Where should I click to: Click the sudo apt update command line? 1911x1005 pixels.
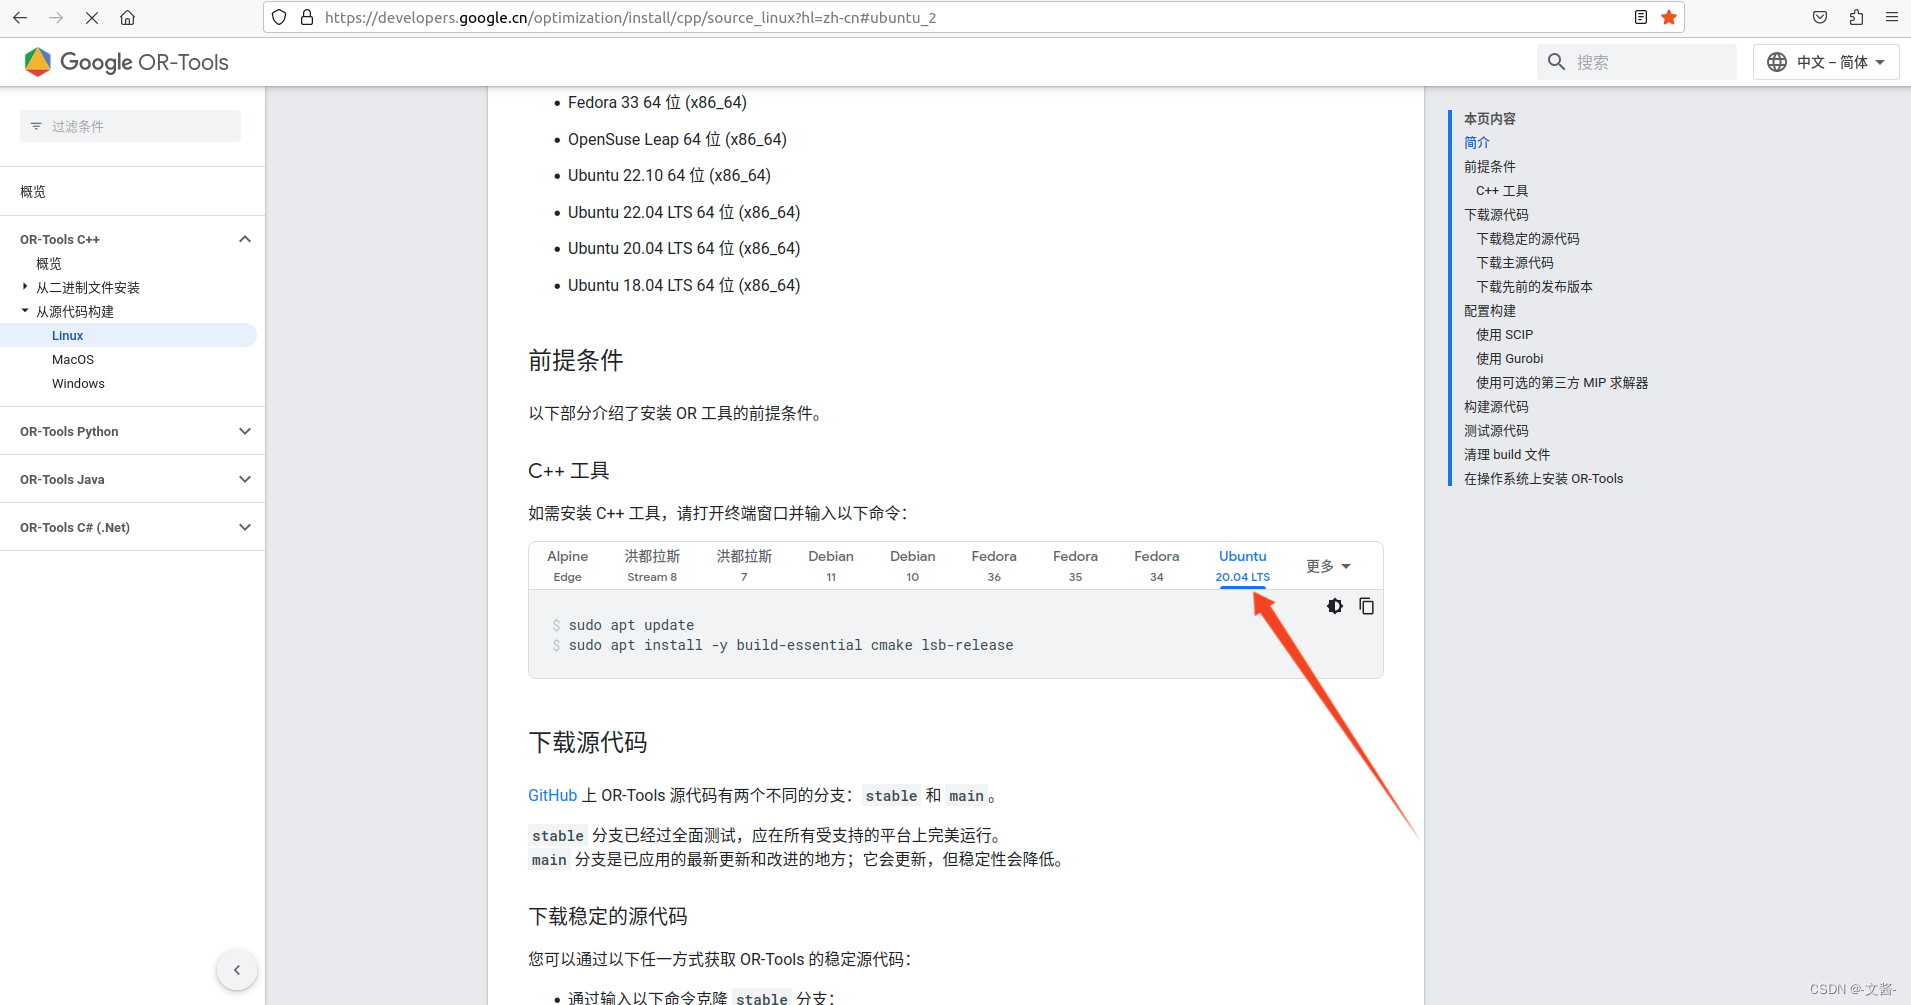pyautogui.click(x=631, y=625)
